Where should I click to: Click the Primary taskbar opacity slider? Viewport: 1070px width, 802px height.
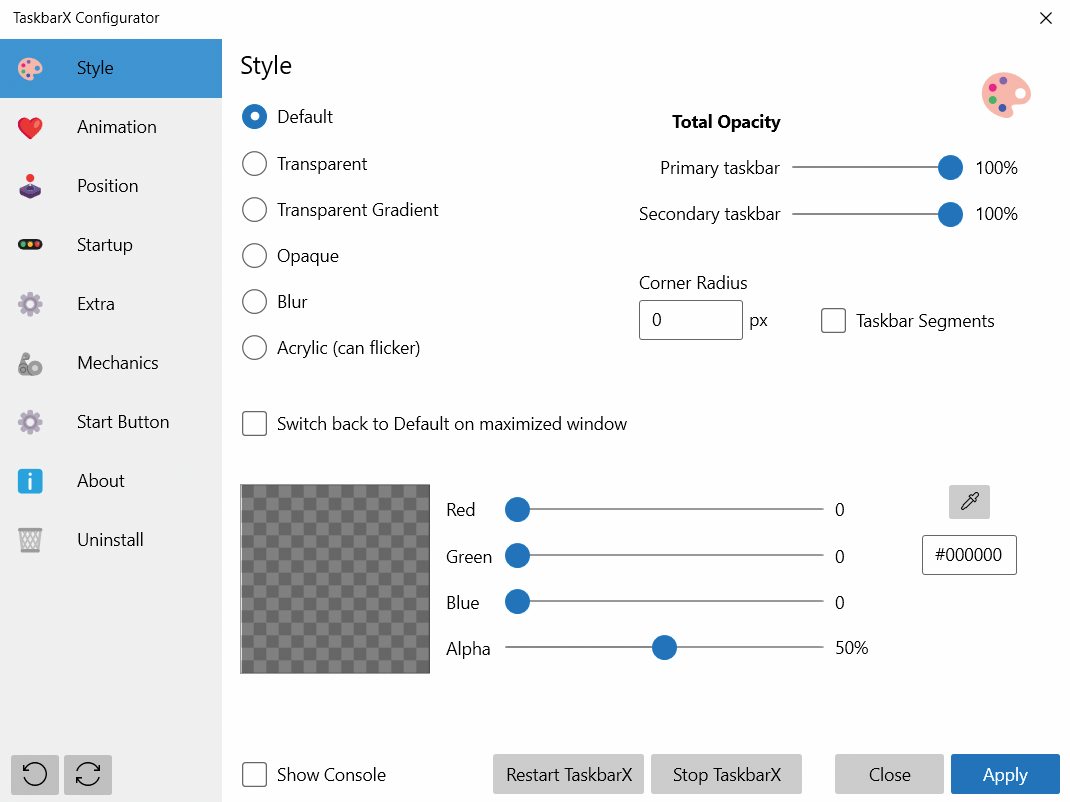click(x=877, y=167)
